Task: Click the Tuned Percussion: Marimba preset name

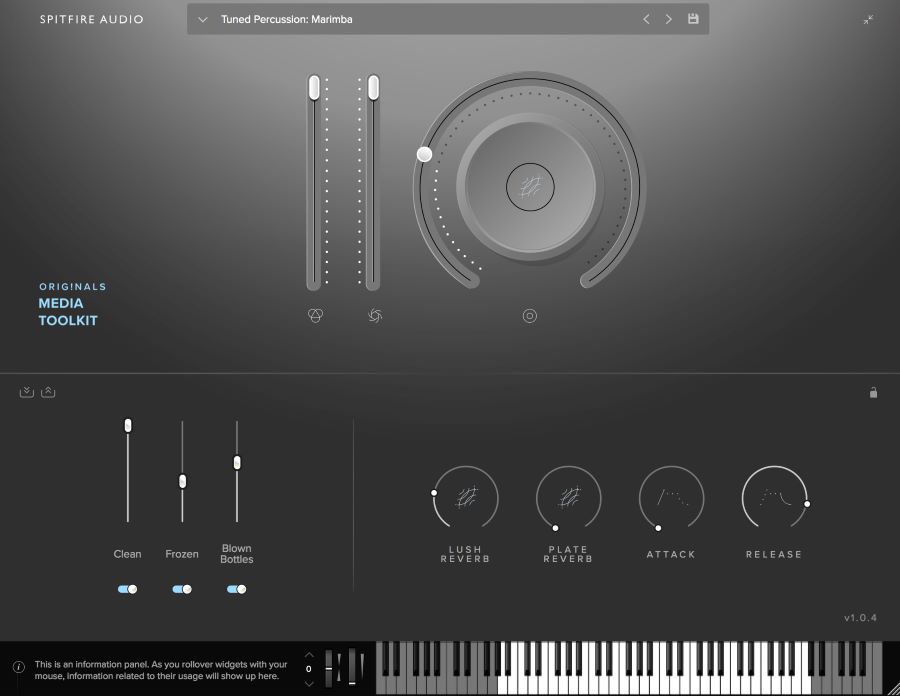Action: pos(286,20)
